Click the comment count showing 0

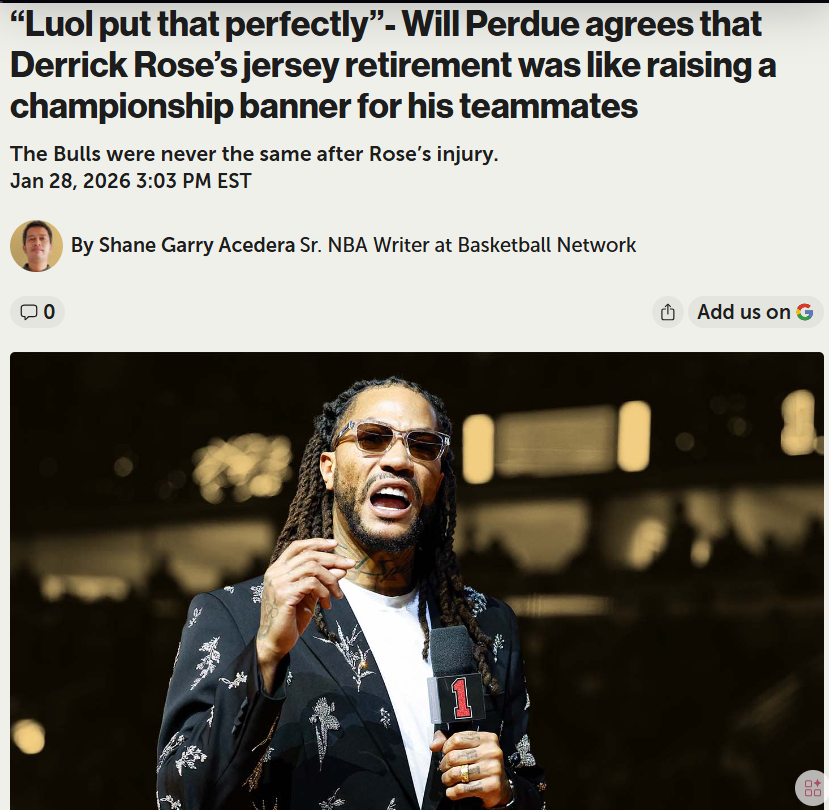tap(49, 312)
